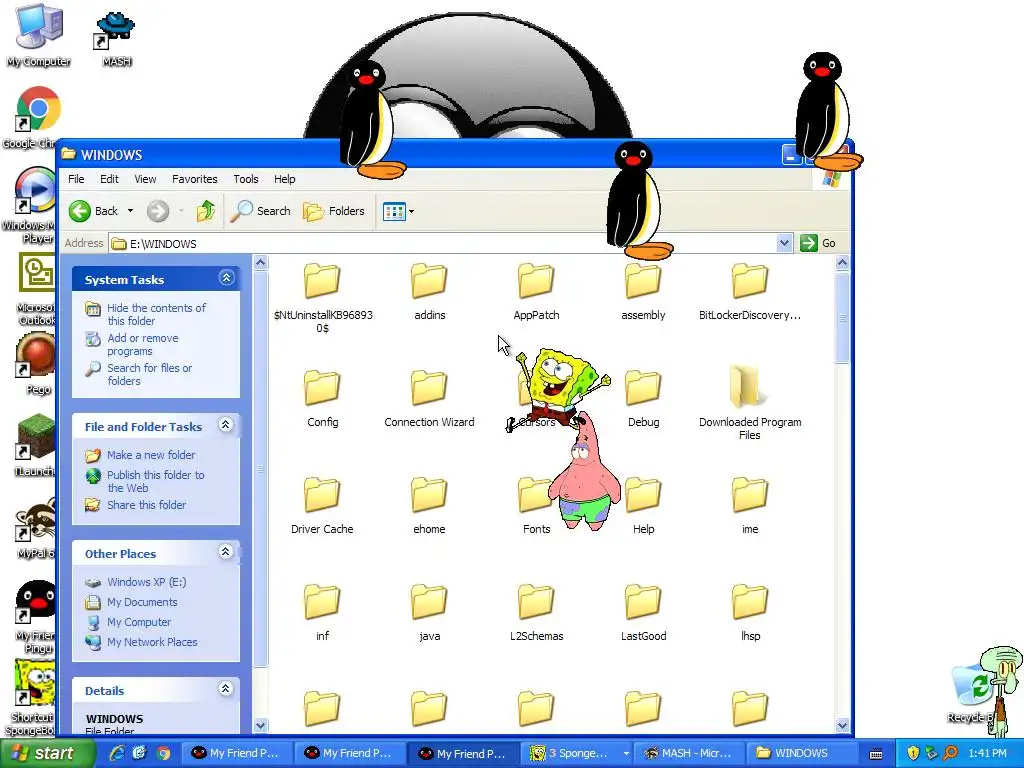The height and width of the screenshot is (768, 1024).
Task: Select the LastGood folder
Action: [x=643, y=613]
